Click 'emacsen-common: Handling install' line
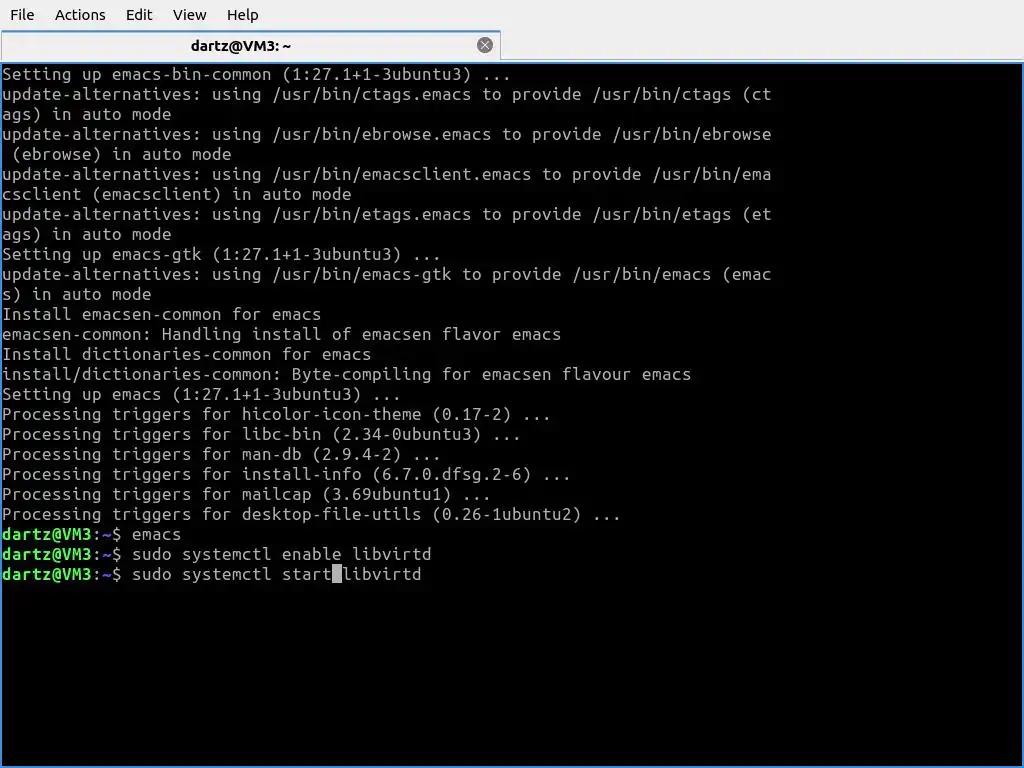1024x768 pixels. pos(281,334)
